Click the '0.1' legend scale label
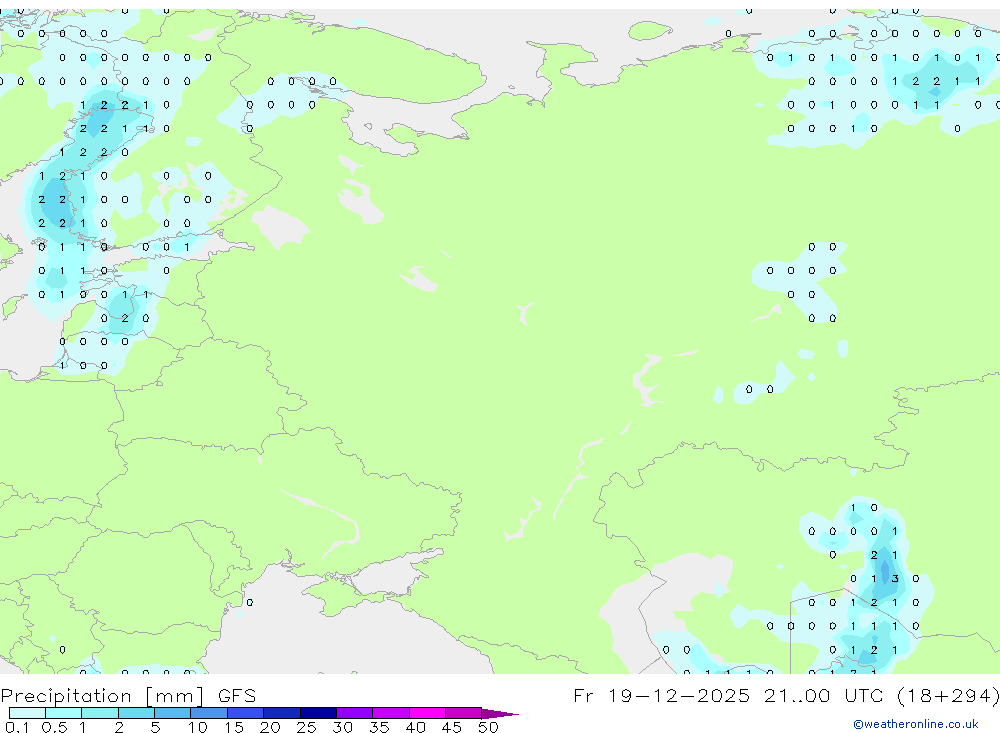This screenshot has height=733, width=1000. (17, 727)
